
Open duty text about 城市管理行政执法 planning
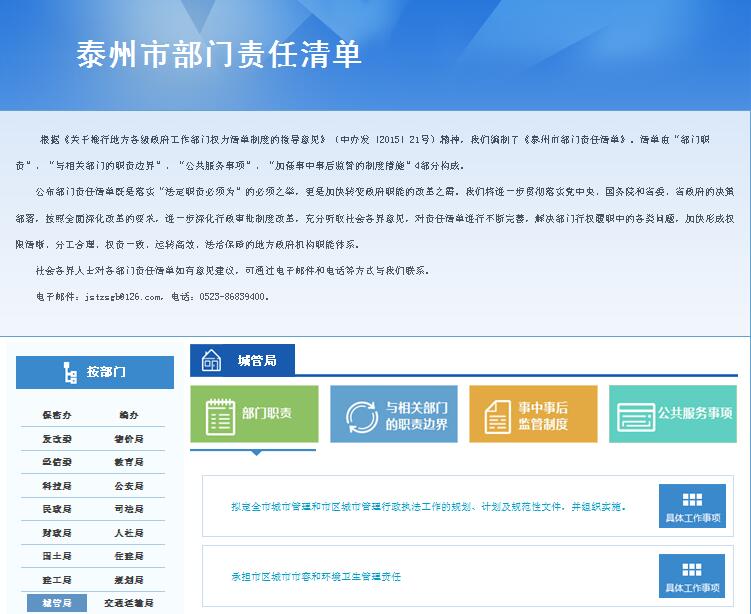[428, 507]
